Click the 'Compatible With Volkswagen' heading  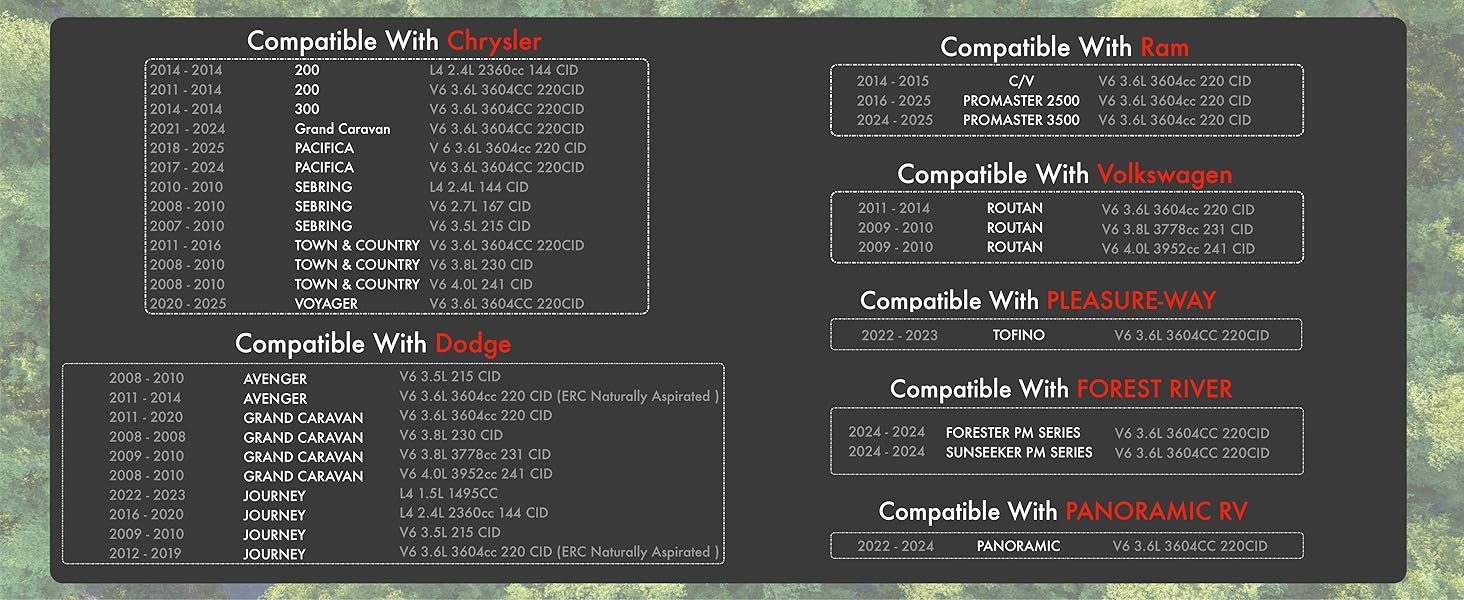[1065, 174]
